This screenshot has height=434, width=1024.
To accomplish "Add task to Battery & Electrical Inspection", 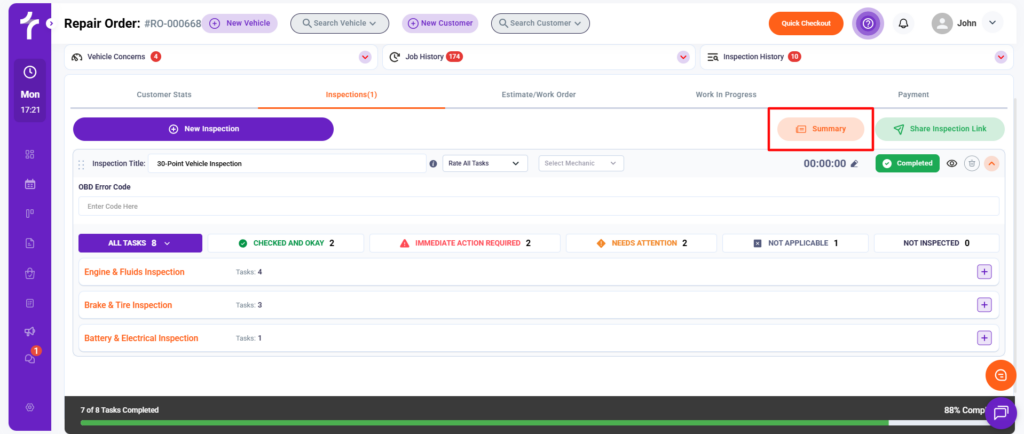I will 984,338.
